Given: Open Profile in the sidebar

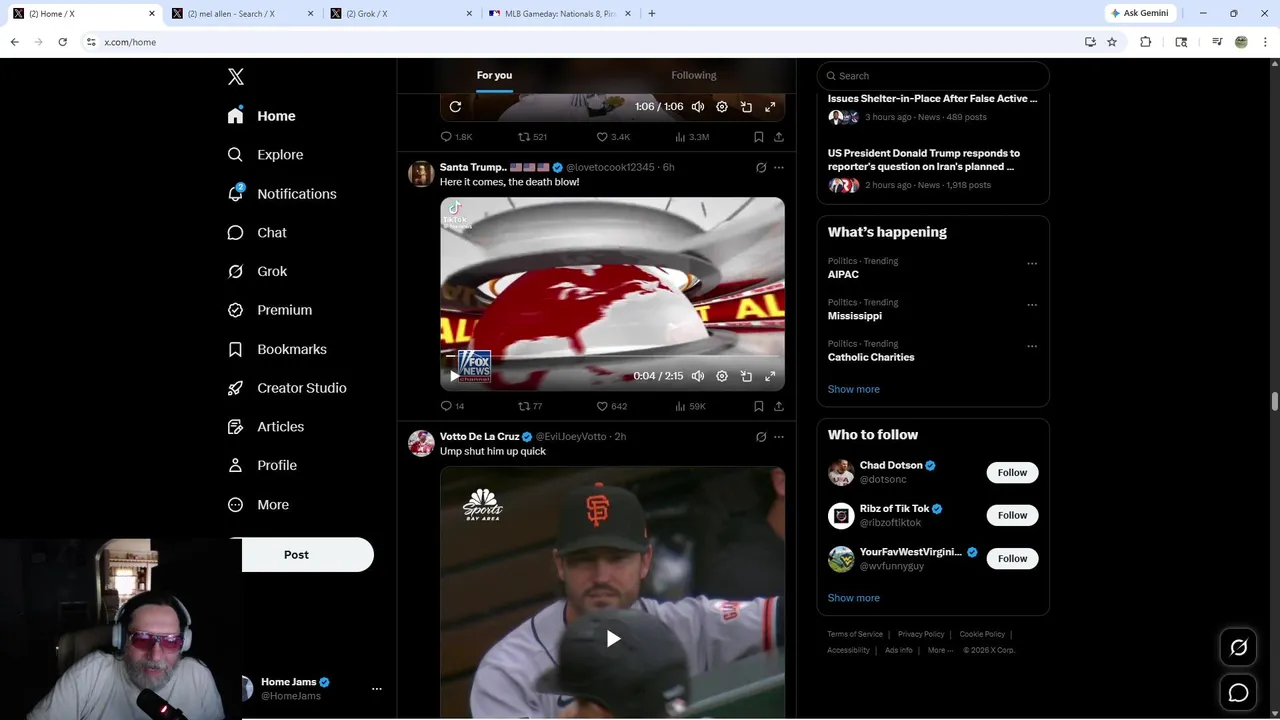Looking at the screenshot, I should coord(262,465).
